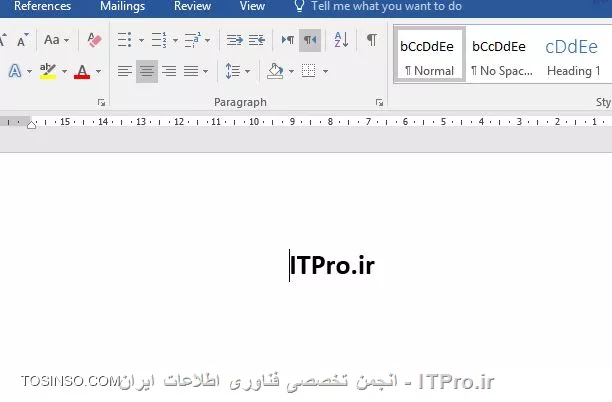Open the Font dialog launcher

(101, 103)
